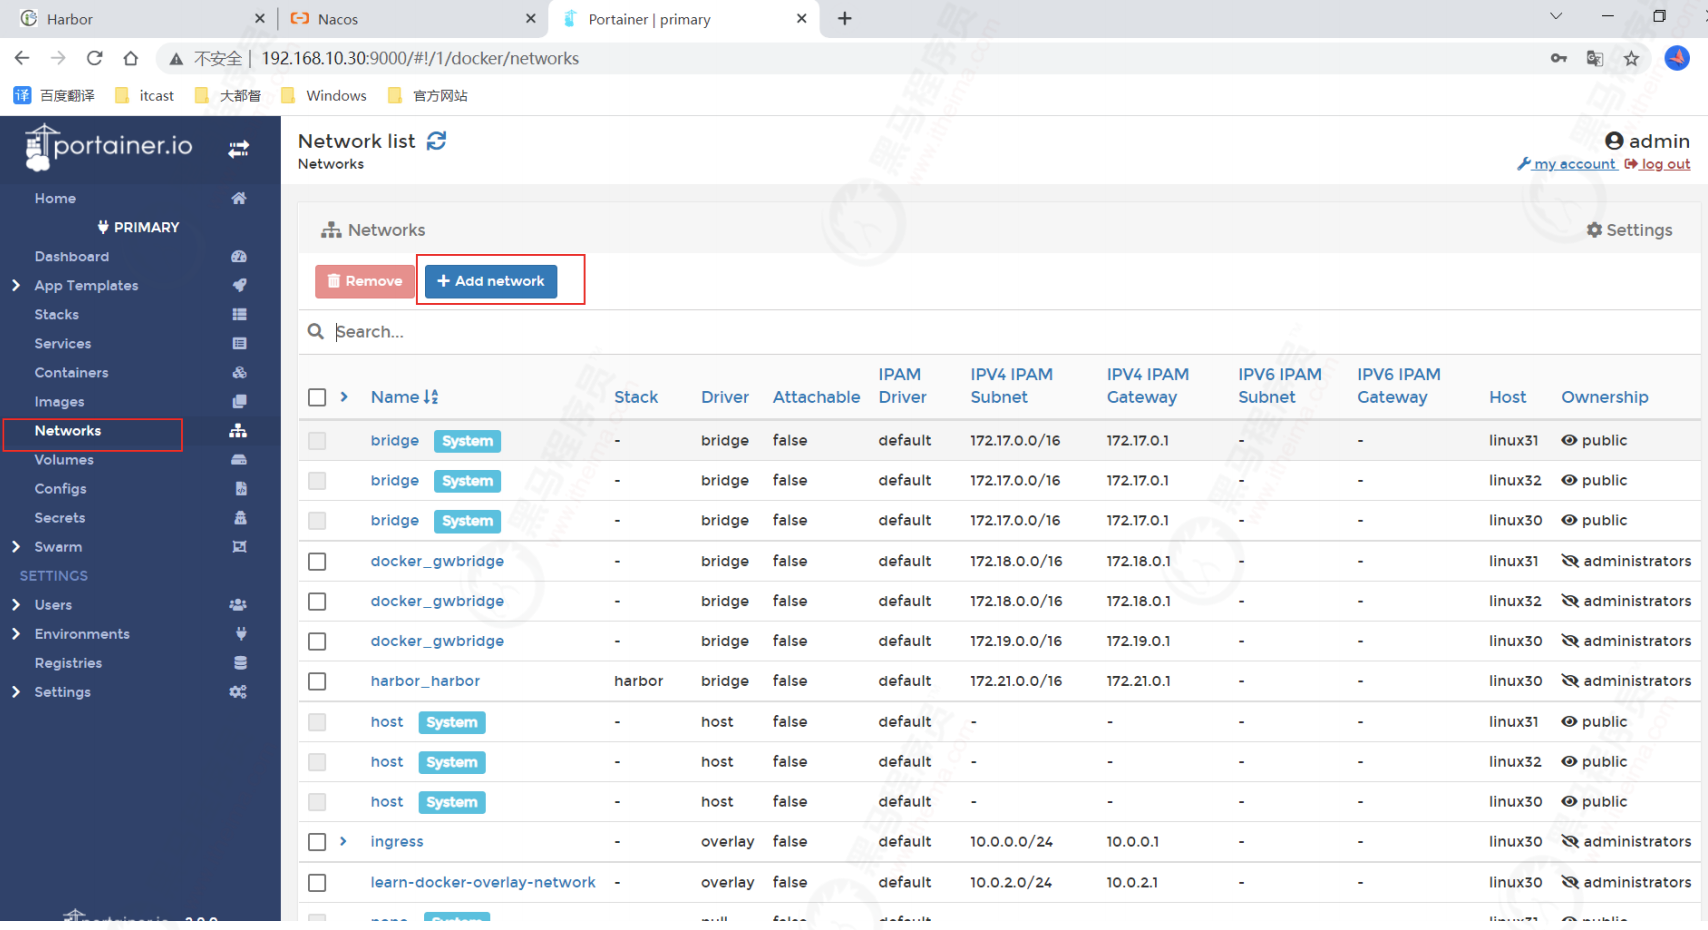The width and height of the screenshot is (1708, 930).
Task: Toggle the select-all networks checkbox
Action: (x=317, y=397)
